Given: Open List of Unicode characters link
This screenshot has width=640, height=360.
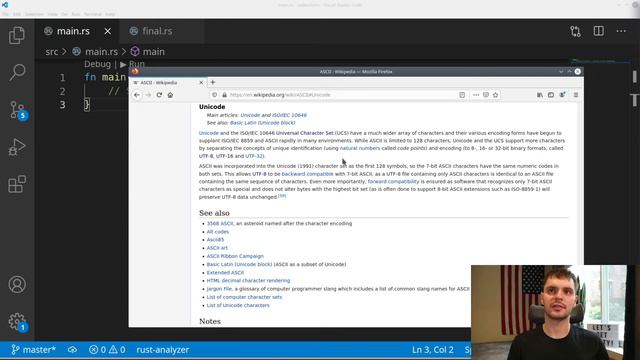Looking at the screenshot, I should pyautogui.click(x=238, y=305).
